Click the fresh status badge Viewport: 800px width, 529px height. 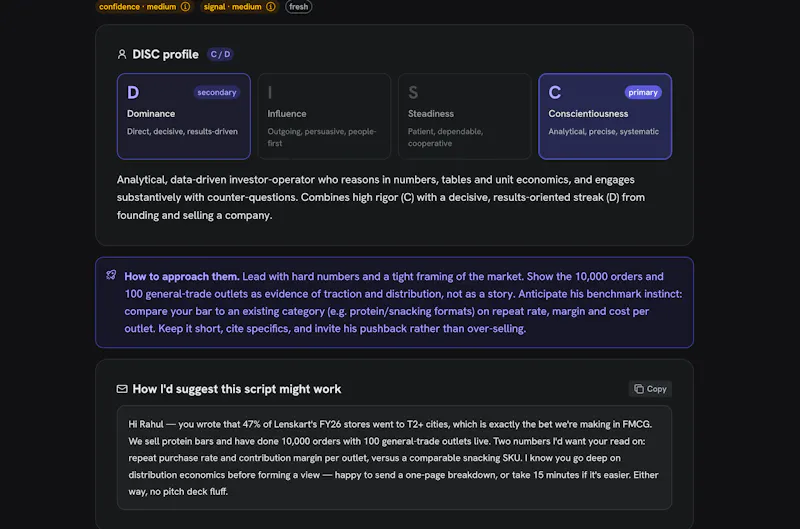click(298, 7)
